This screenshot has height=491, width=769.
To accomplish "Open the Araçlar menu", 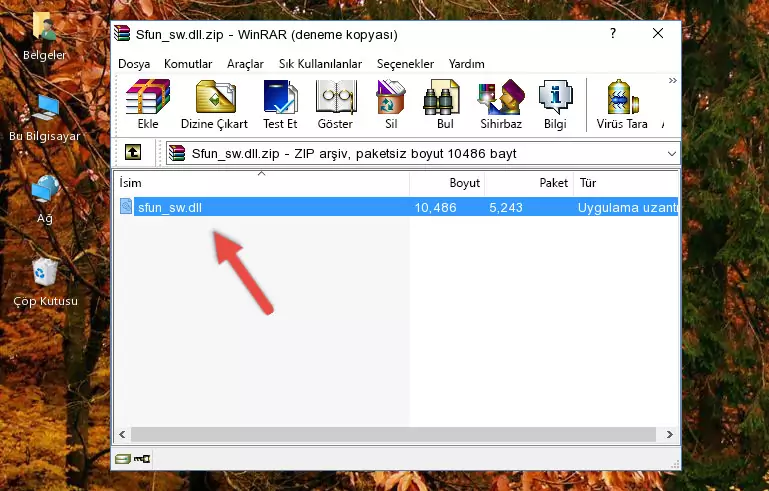I will [245, 64].
